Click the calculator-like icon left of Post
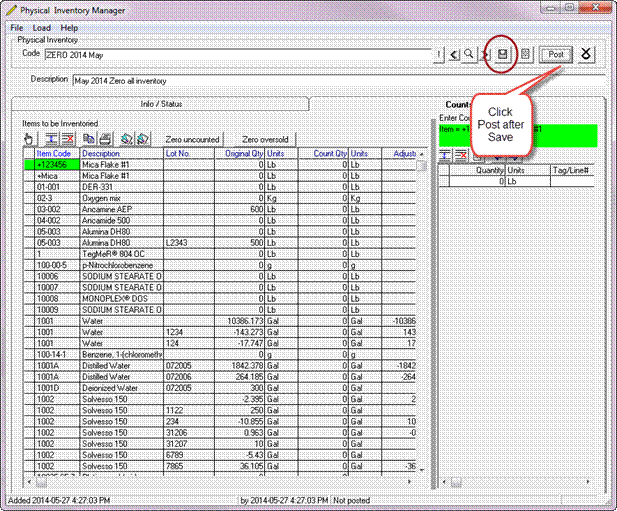Screen dimensions: 617x511 click(x=525, y=54)
